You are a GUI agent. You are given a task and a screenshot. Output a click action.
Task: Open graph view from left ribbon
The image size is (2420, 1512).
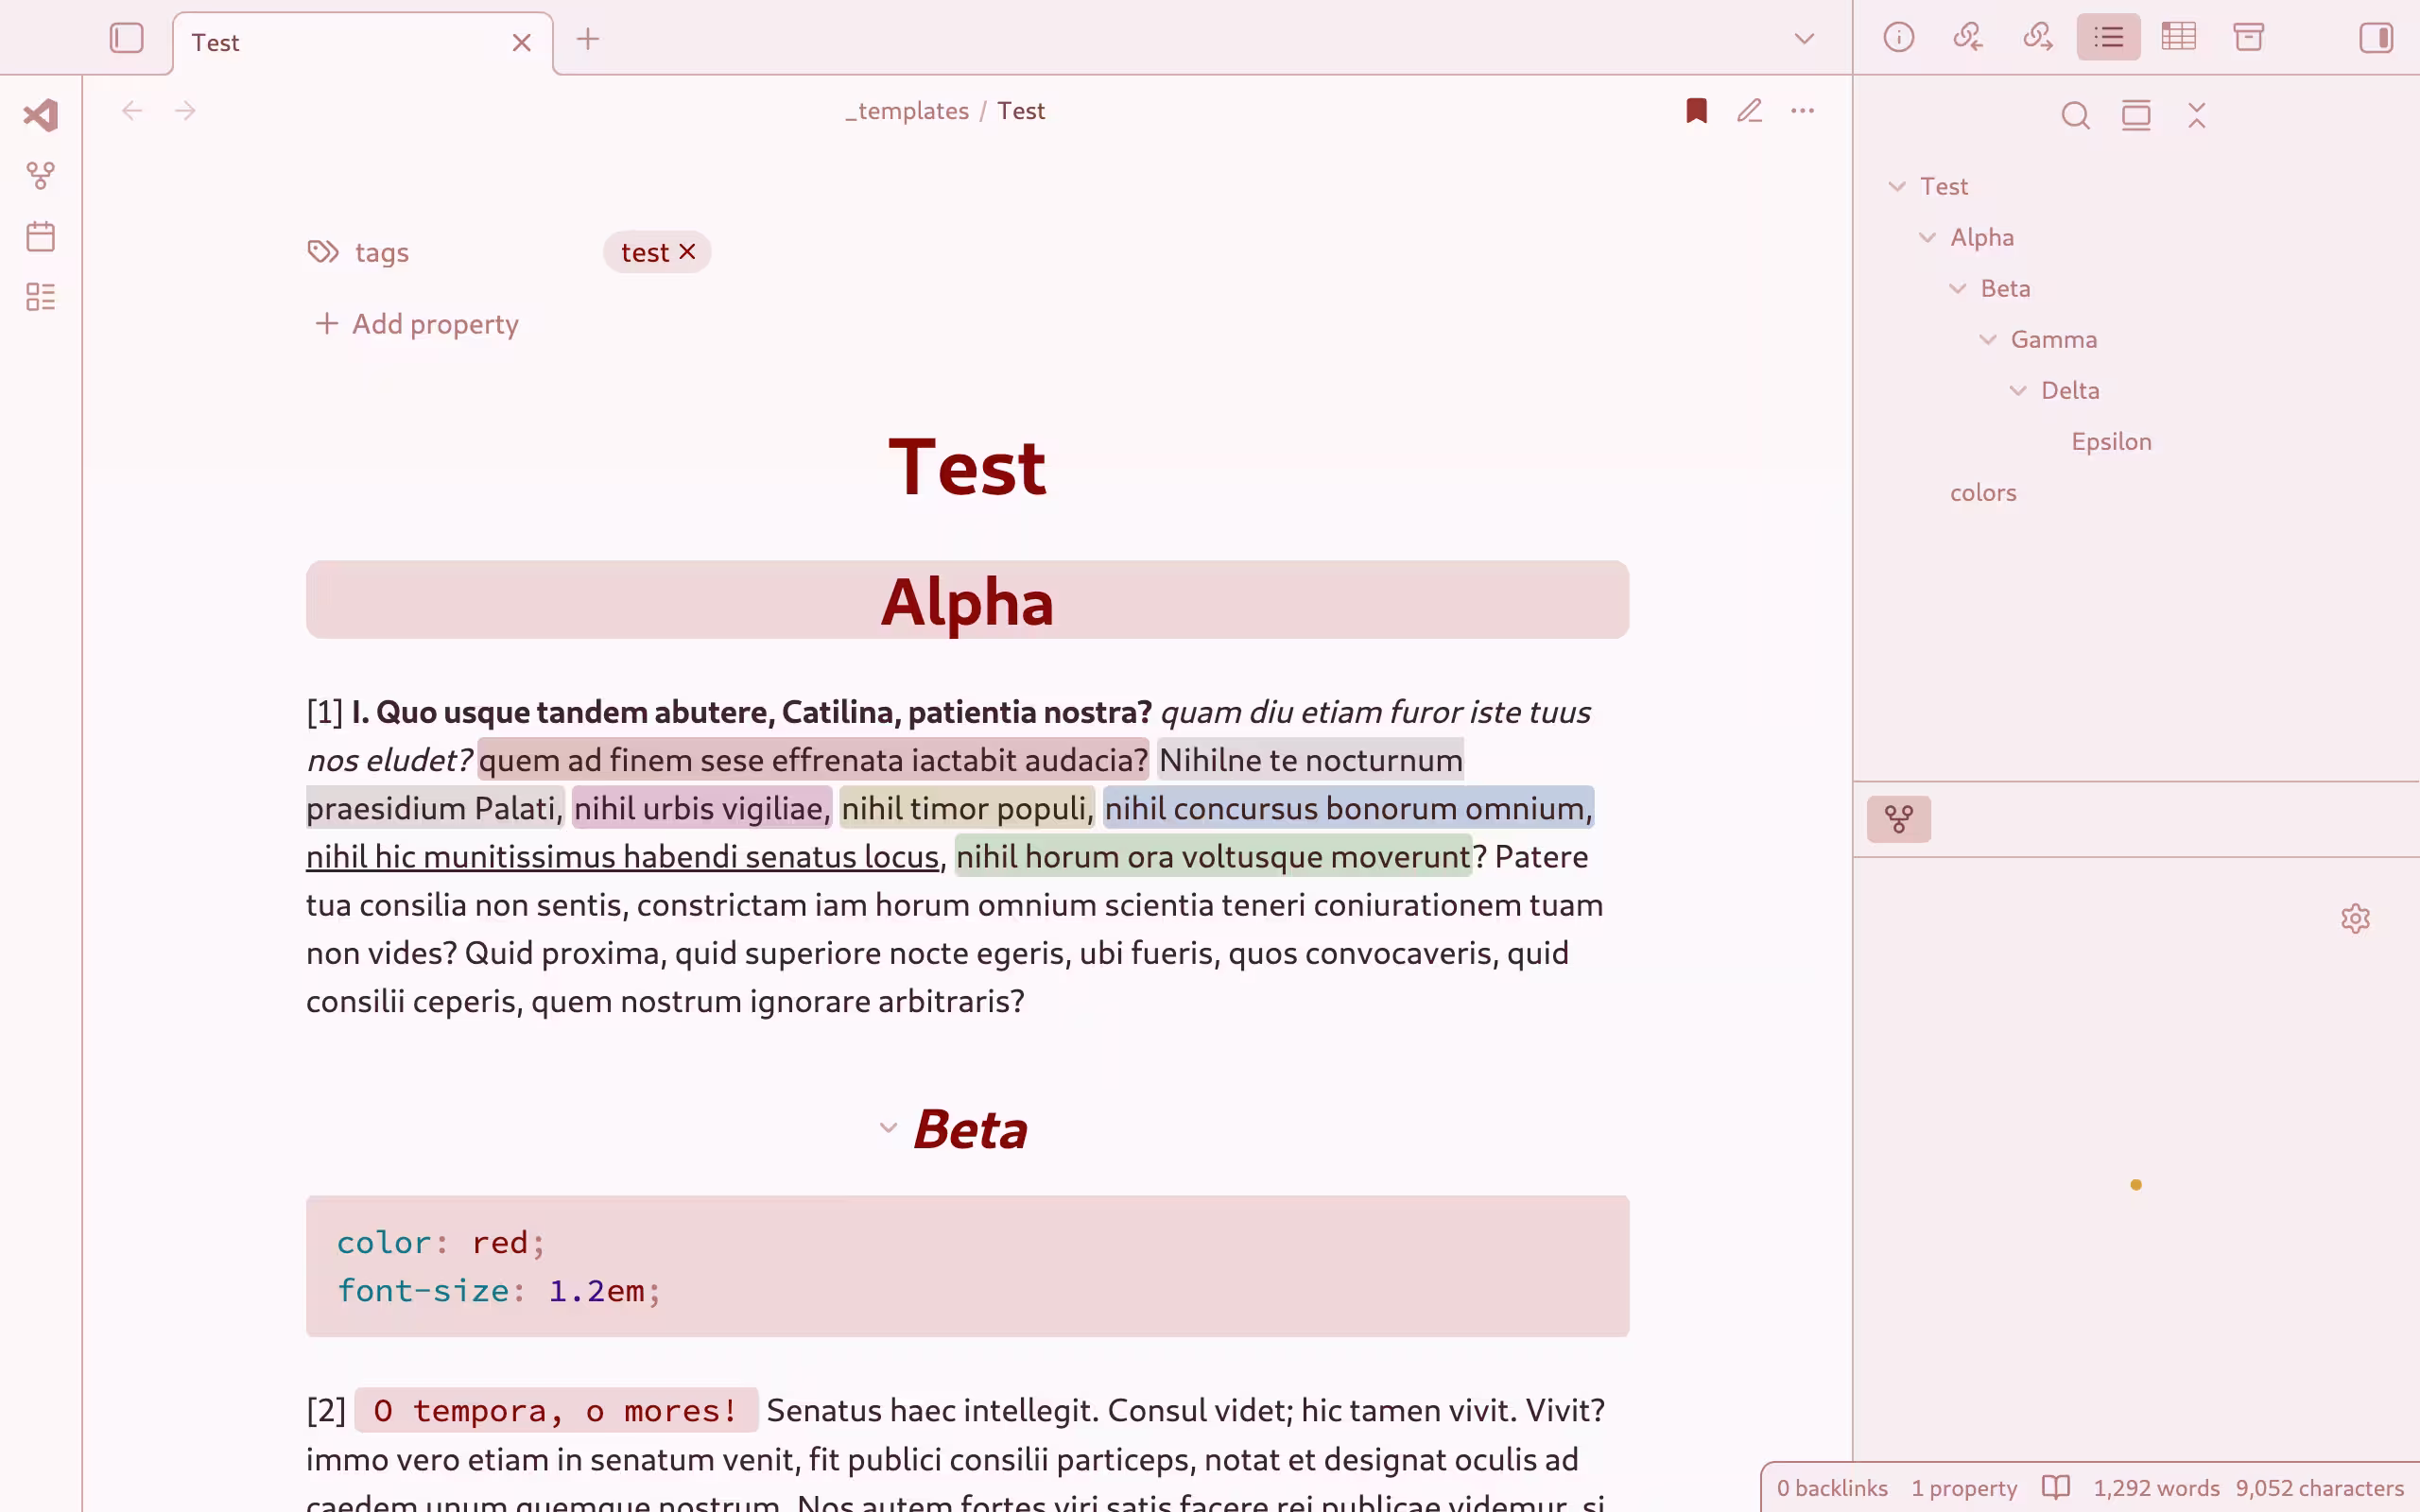41,176
